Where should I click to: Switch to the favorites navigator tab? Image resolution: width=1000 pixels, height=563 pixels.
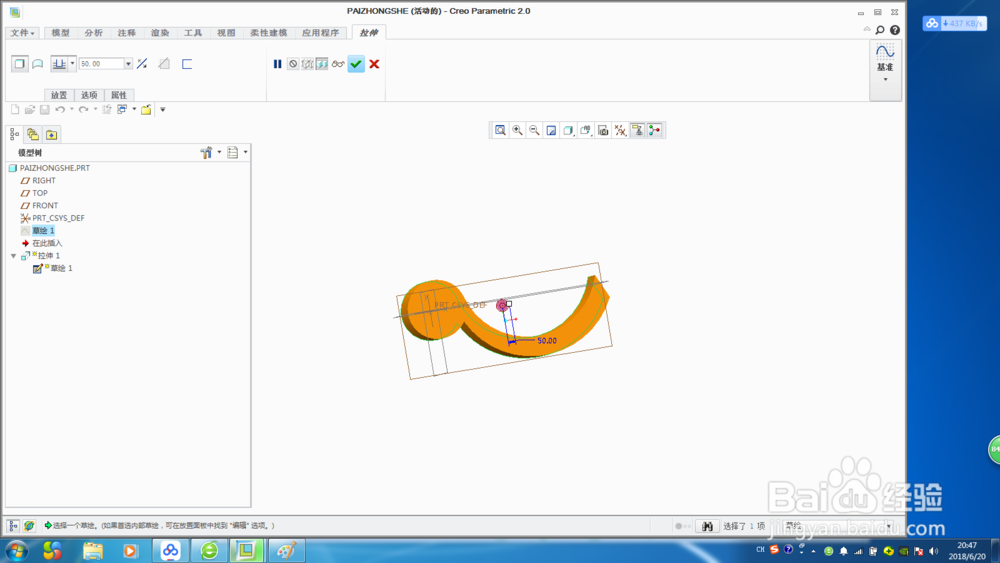(x=52, y=135)
